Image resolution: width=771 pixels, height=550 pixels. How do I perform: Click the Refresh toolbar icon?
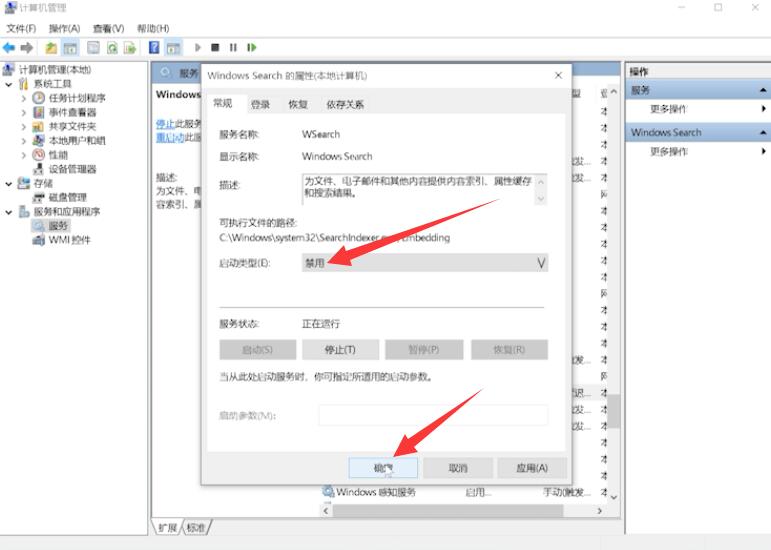click(112, 48)
